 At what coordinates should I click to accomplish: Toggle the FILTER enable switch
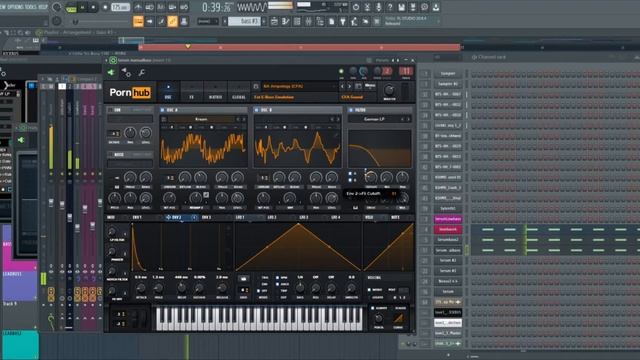click(350, 110)
